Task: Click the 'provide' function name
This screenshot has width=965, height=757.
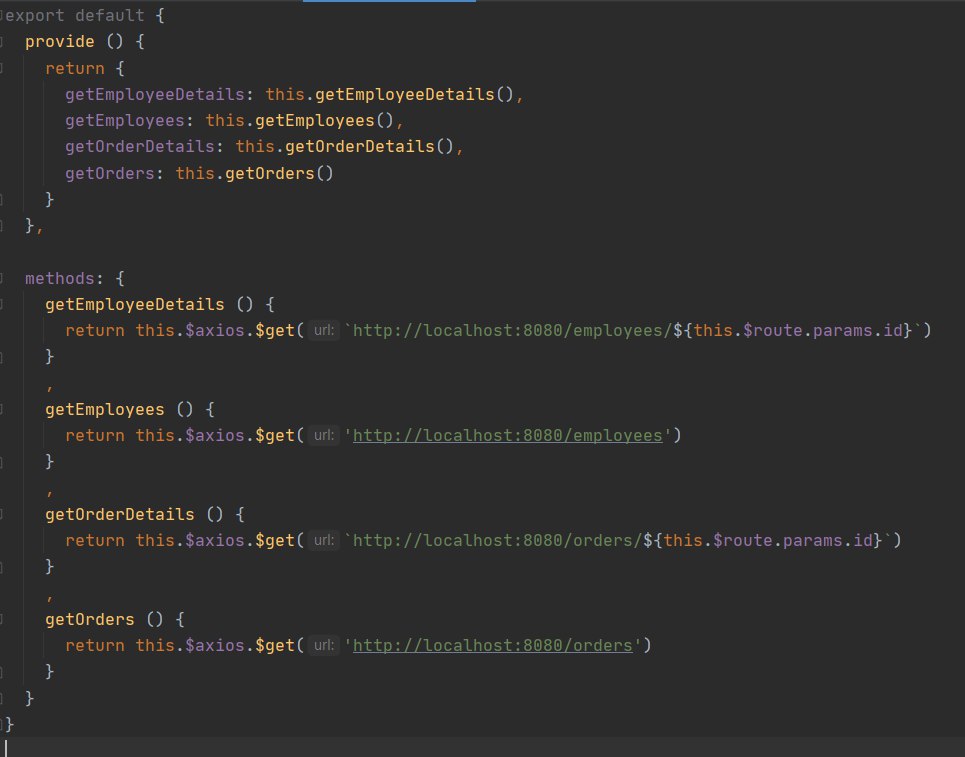Action: pos(60,42)
